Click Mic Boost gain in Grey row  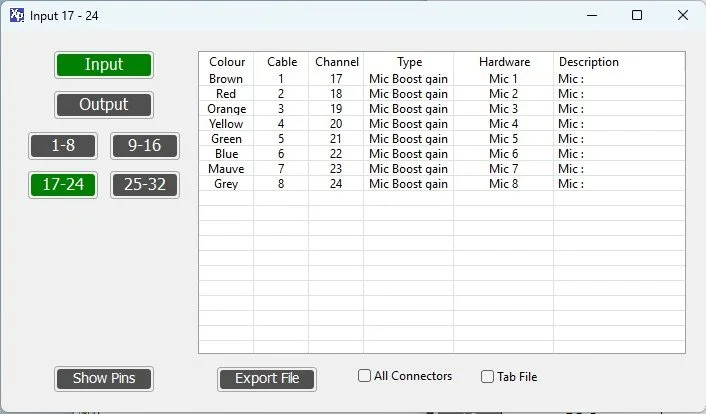pos(408,184)
